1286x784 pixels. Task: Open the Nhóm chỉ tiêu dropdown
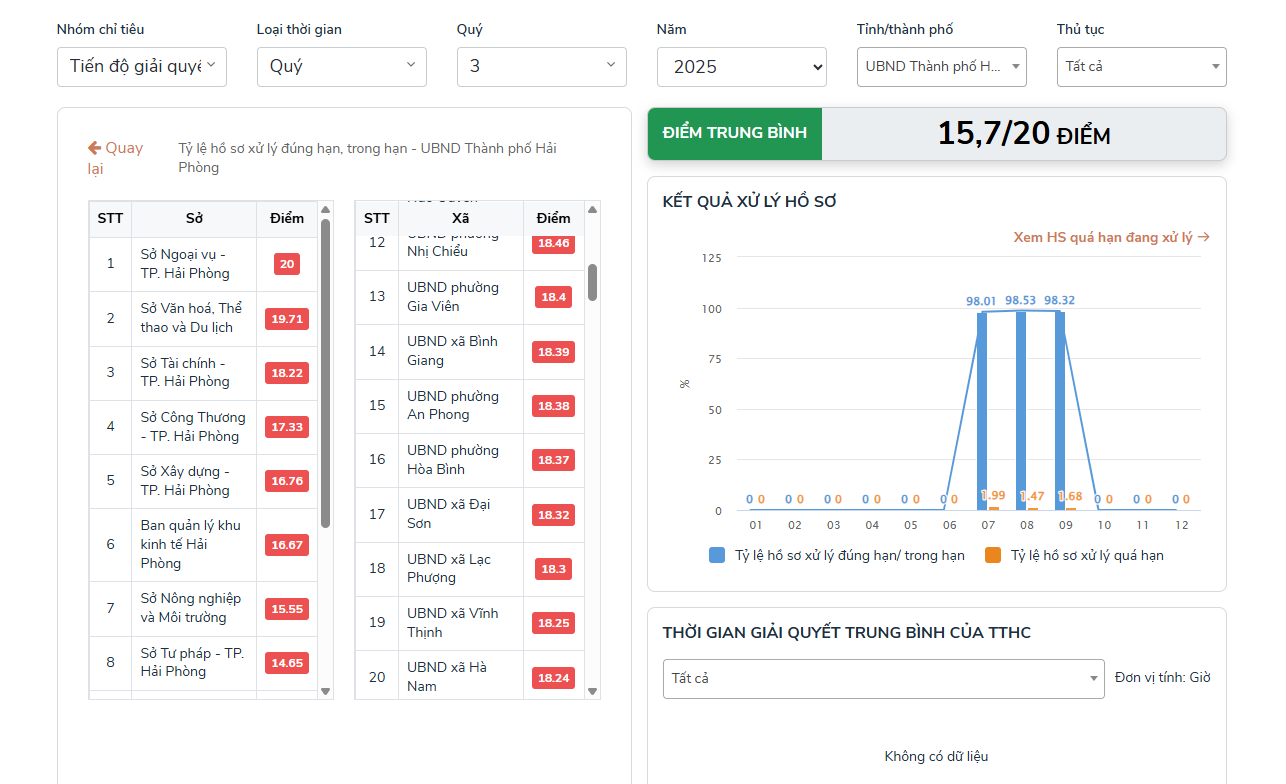pyautogui.click(x=142, y=67)
